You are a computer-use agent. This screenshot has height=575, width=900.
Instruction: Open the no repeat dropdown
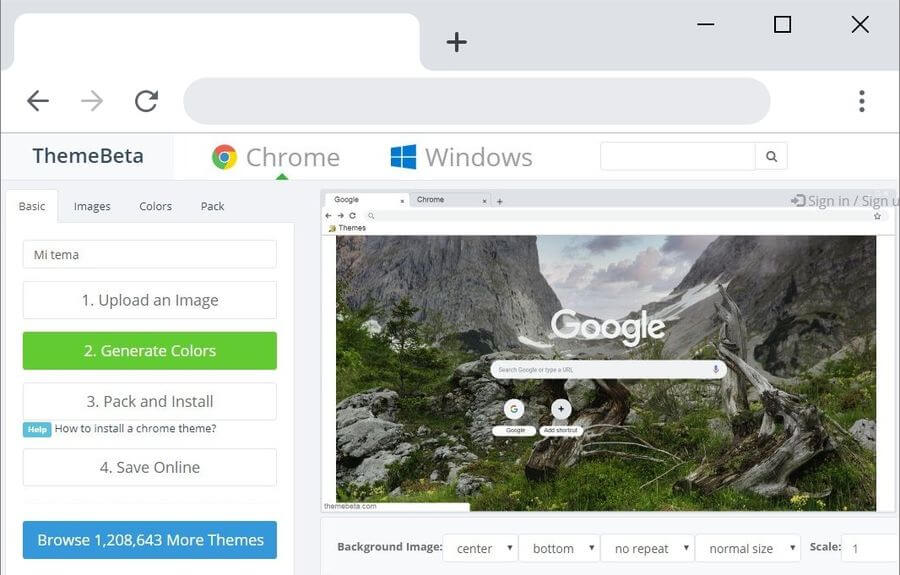647,548
